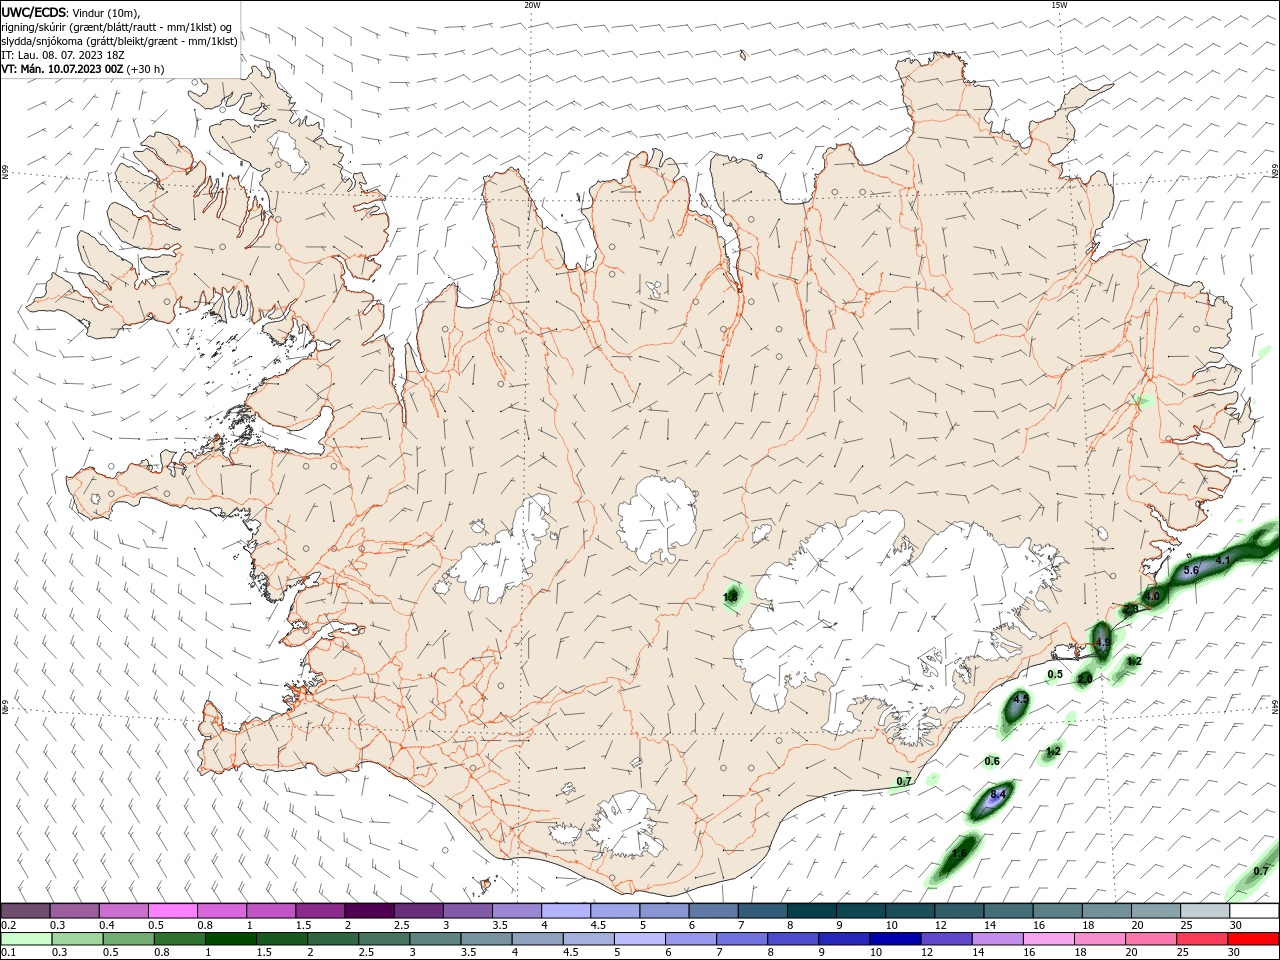
Task: Click the 2.0 precipitation value label
Action: click(x=1084, y=679)
